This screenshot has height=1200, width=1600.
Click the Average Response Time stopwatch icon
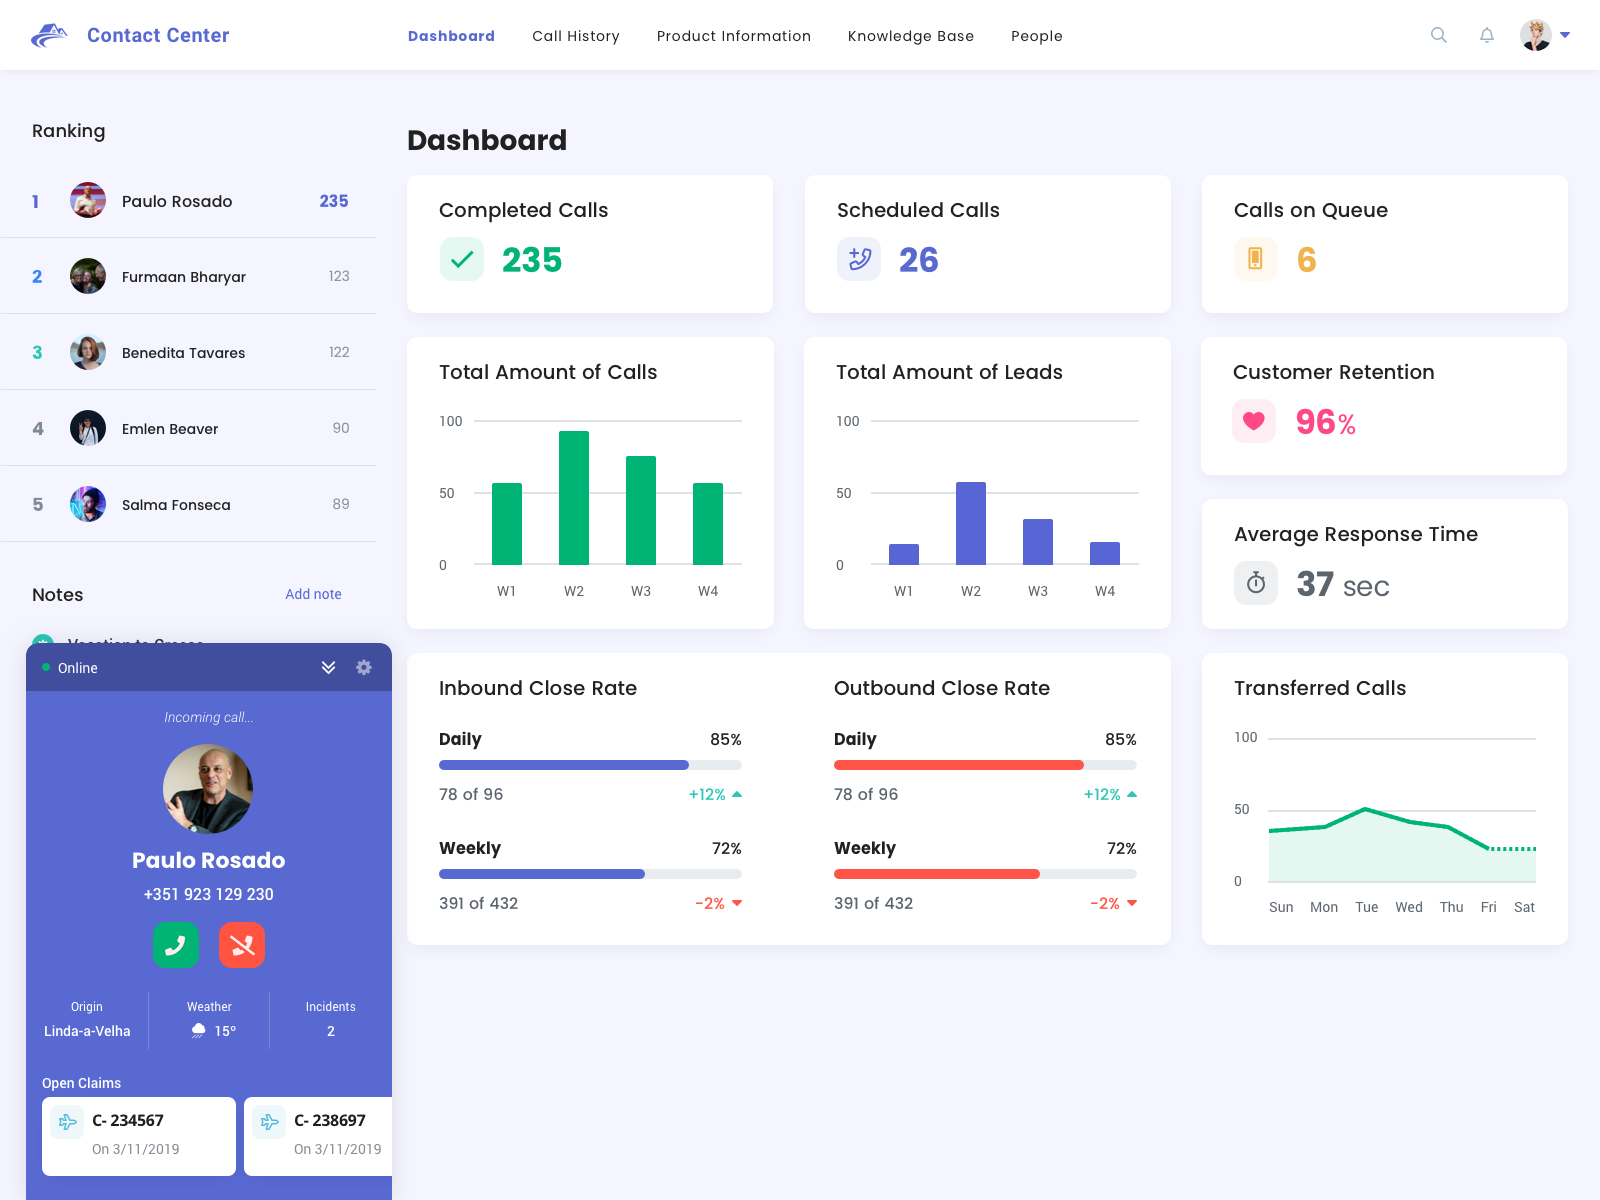tap(1255, 583)
